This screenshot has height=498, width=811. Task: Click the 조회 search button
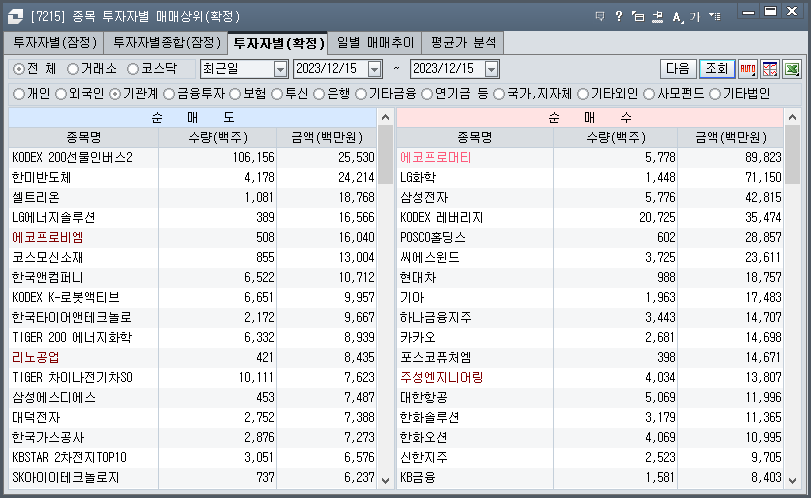click(717, 69)
